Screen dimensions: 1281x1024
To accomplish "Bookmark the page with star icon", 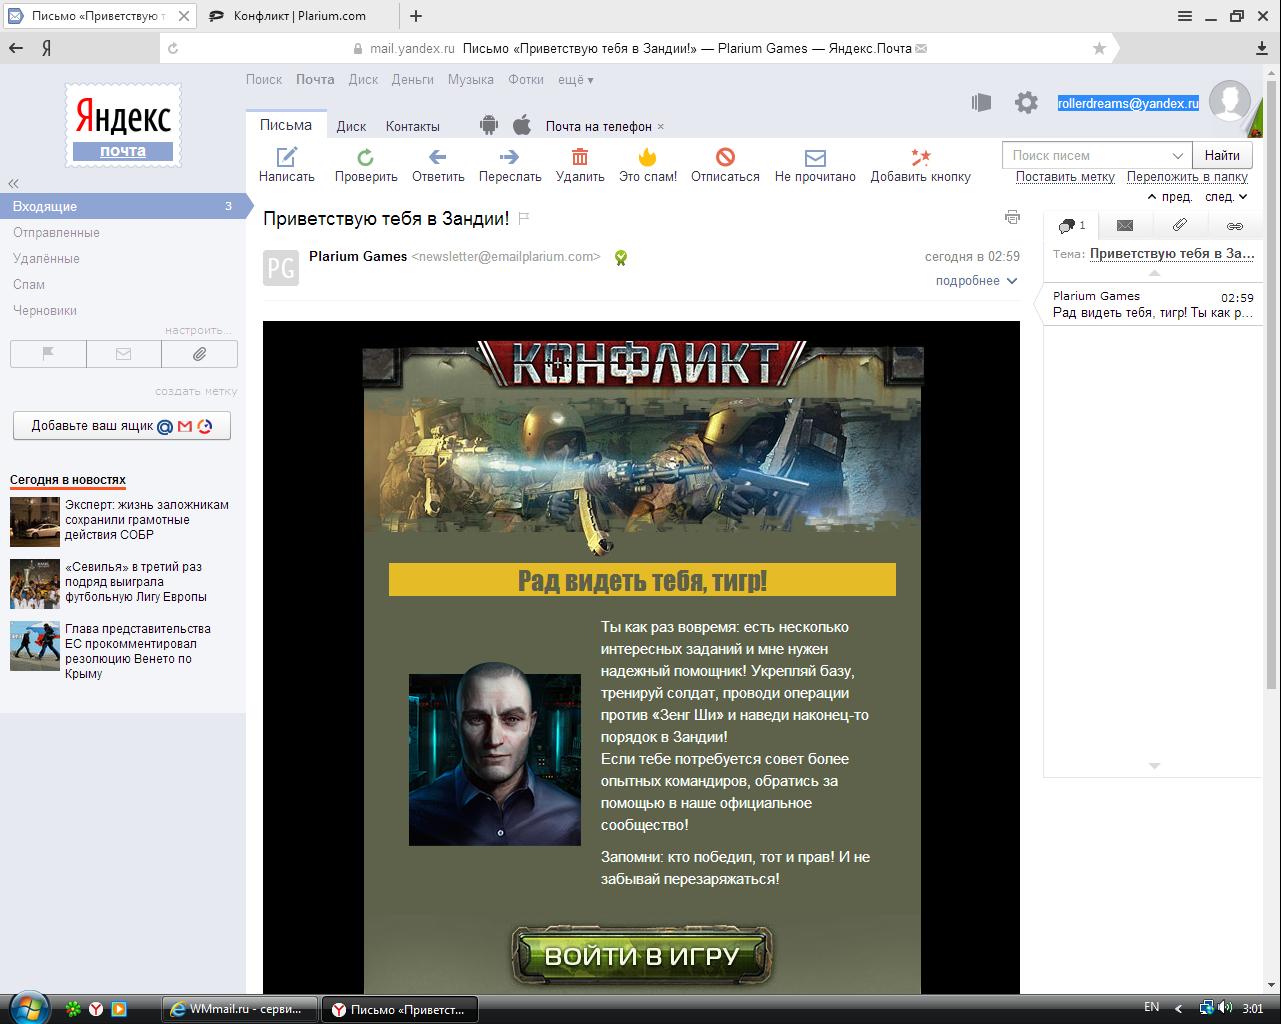I will (x=1100, y=48).
